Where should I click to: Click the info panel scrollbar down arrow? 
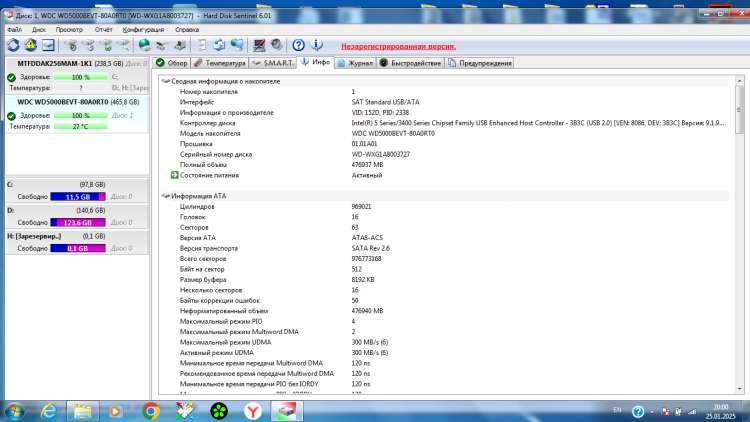tap(739, 389)
